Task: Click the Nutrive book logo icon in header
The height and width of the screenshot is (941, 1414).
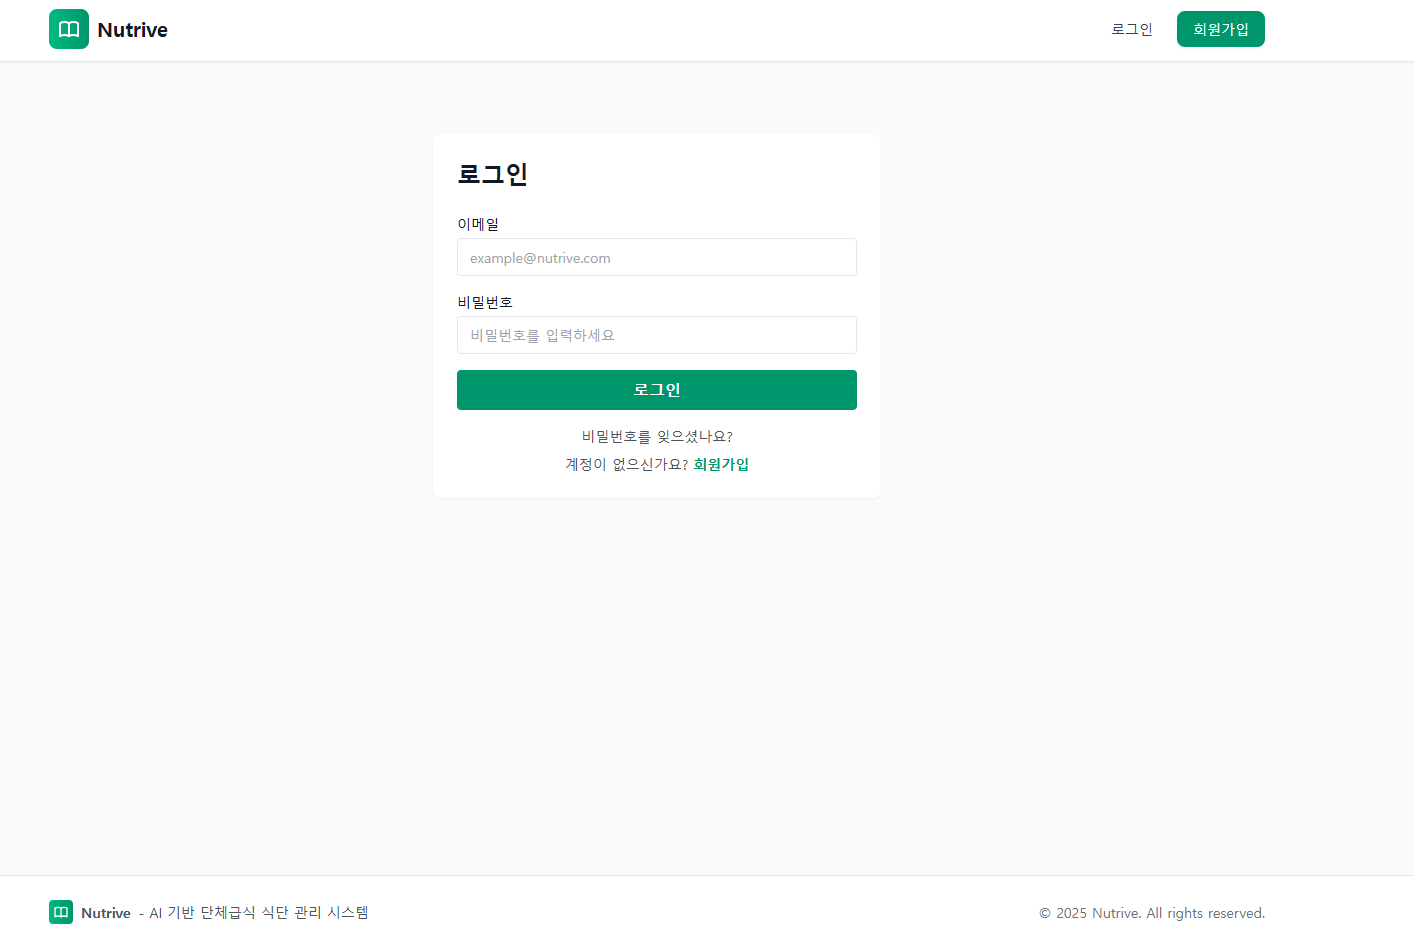Action: tap(69, 29)
